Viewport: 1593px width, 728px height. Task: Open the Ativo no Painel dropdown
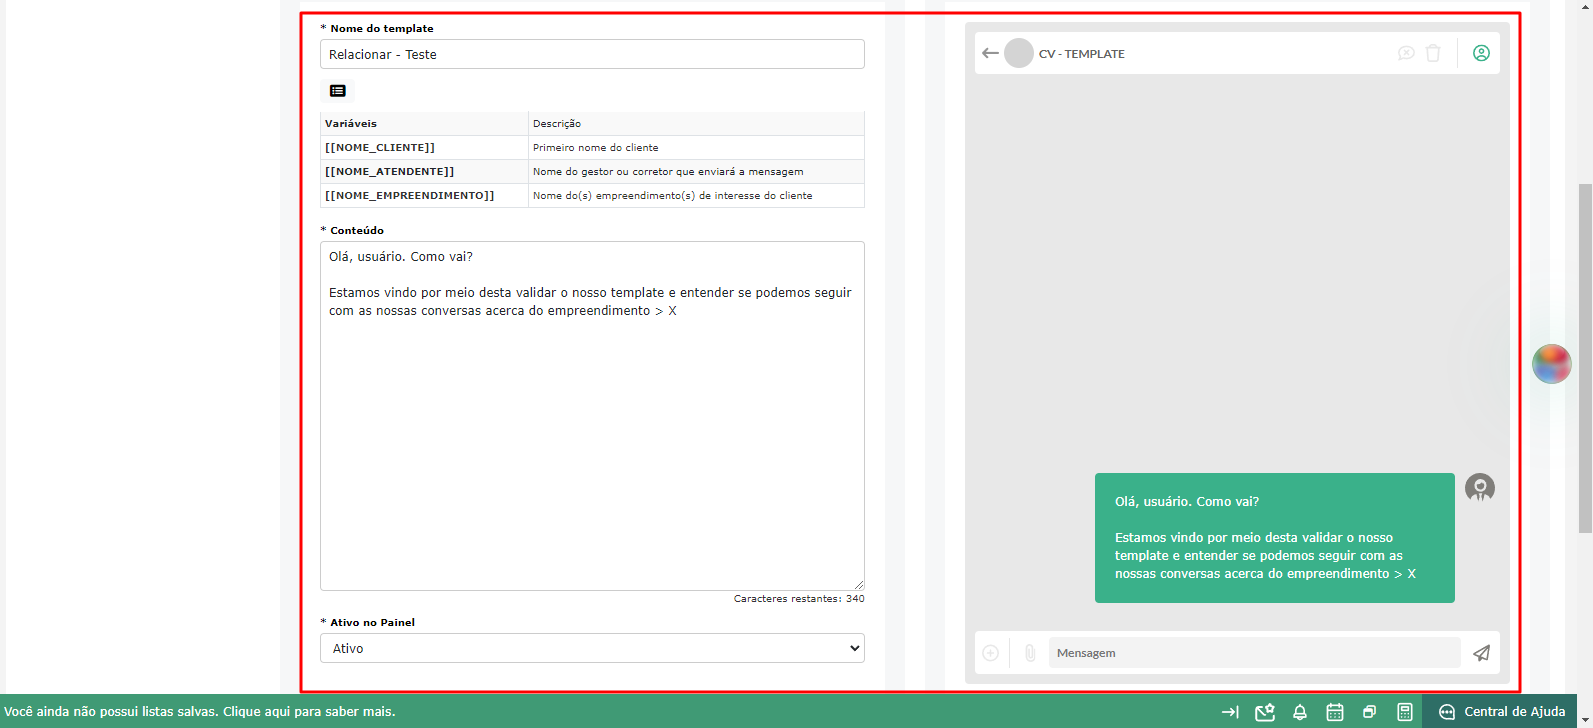[592, 648]
